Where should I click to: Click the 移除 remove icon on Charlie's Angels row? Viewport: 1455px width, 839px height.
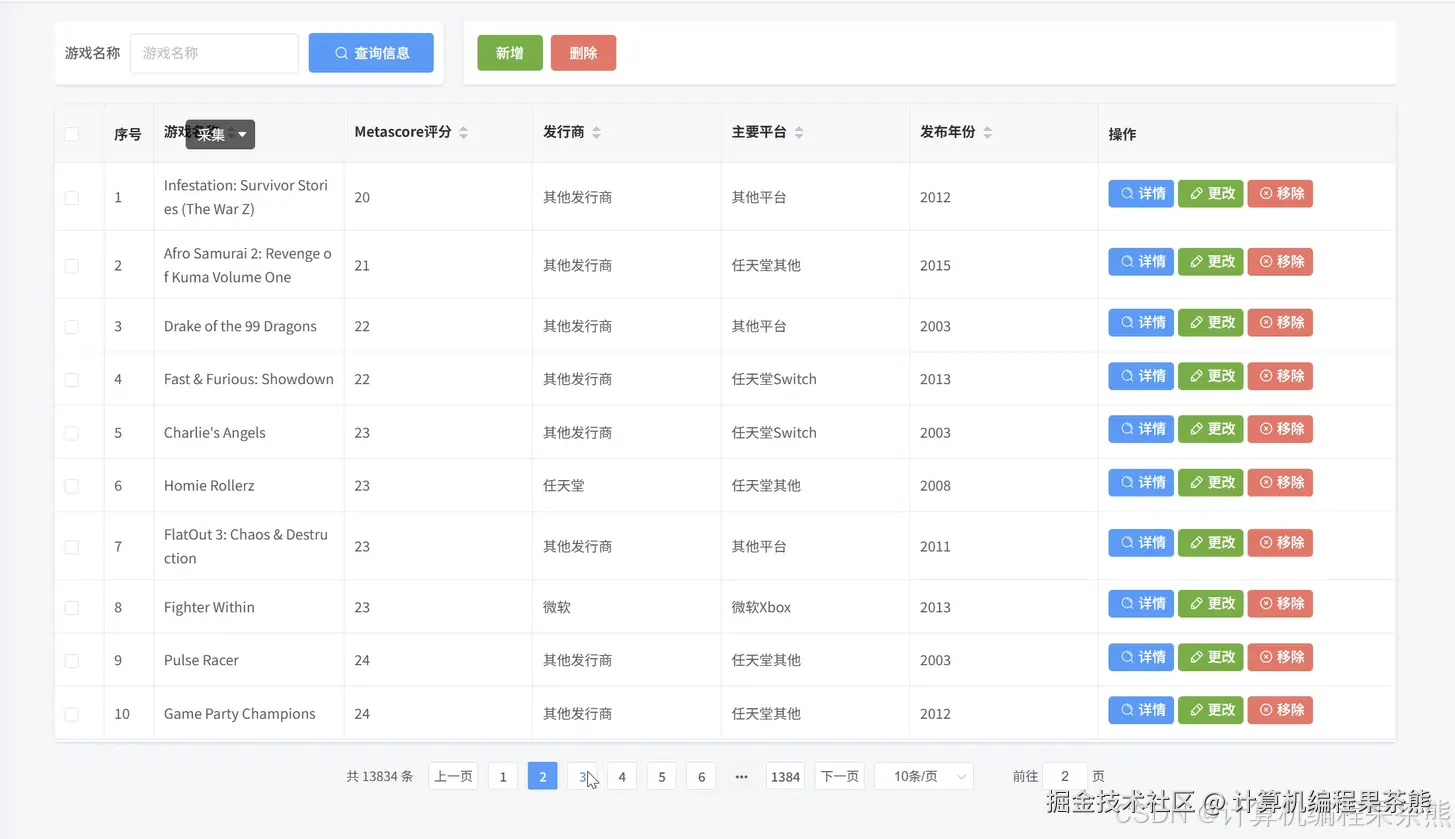point(1264,428)
